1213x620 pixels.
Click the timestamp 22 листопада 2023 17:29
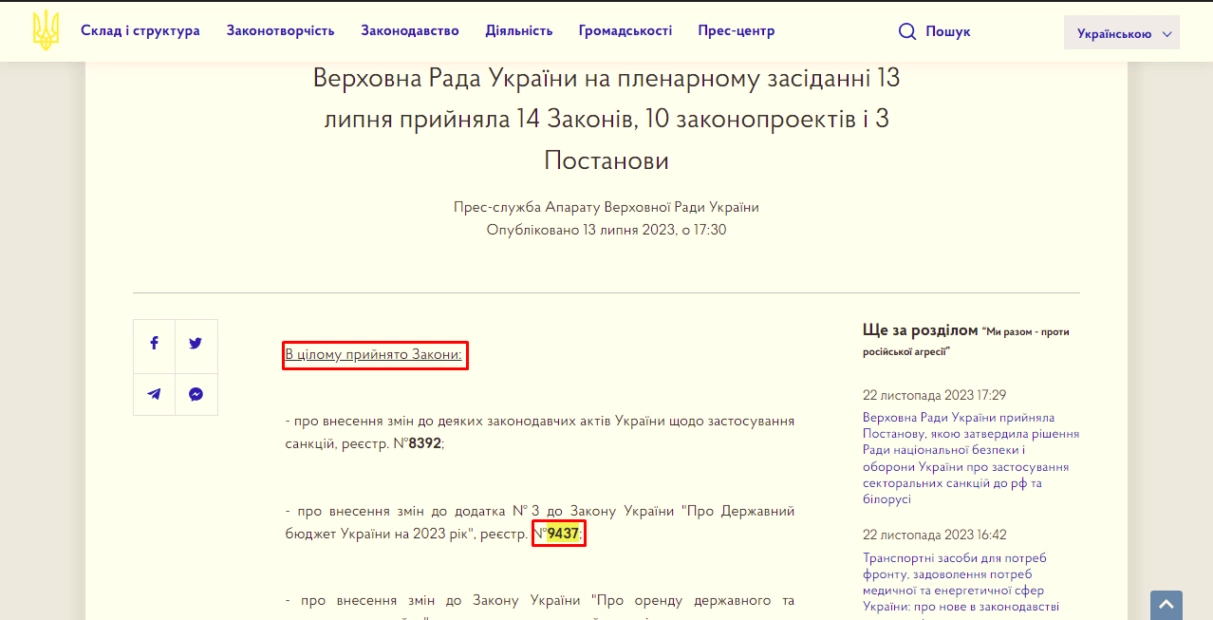[934, 395]
